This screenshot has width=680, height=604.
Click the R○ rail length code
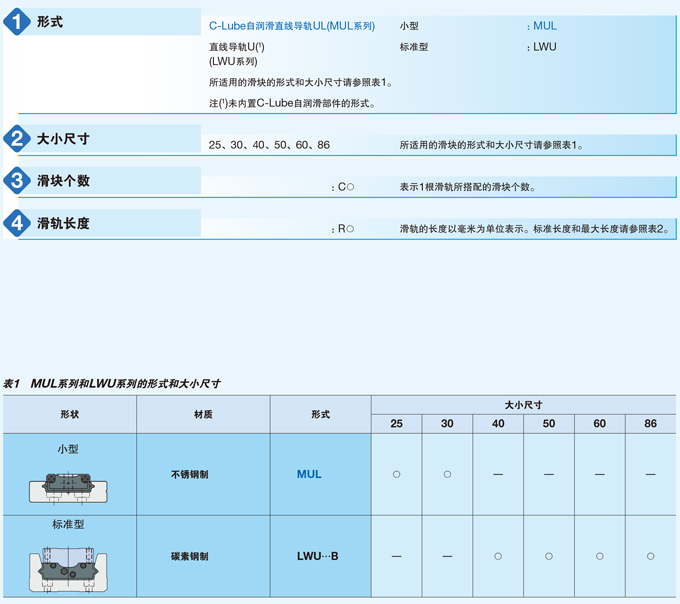click(345, 229)
